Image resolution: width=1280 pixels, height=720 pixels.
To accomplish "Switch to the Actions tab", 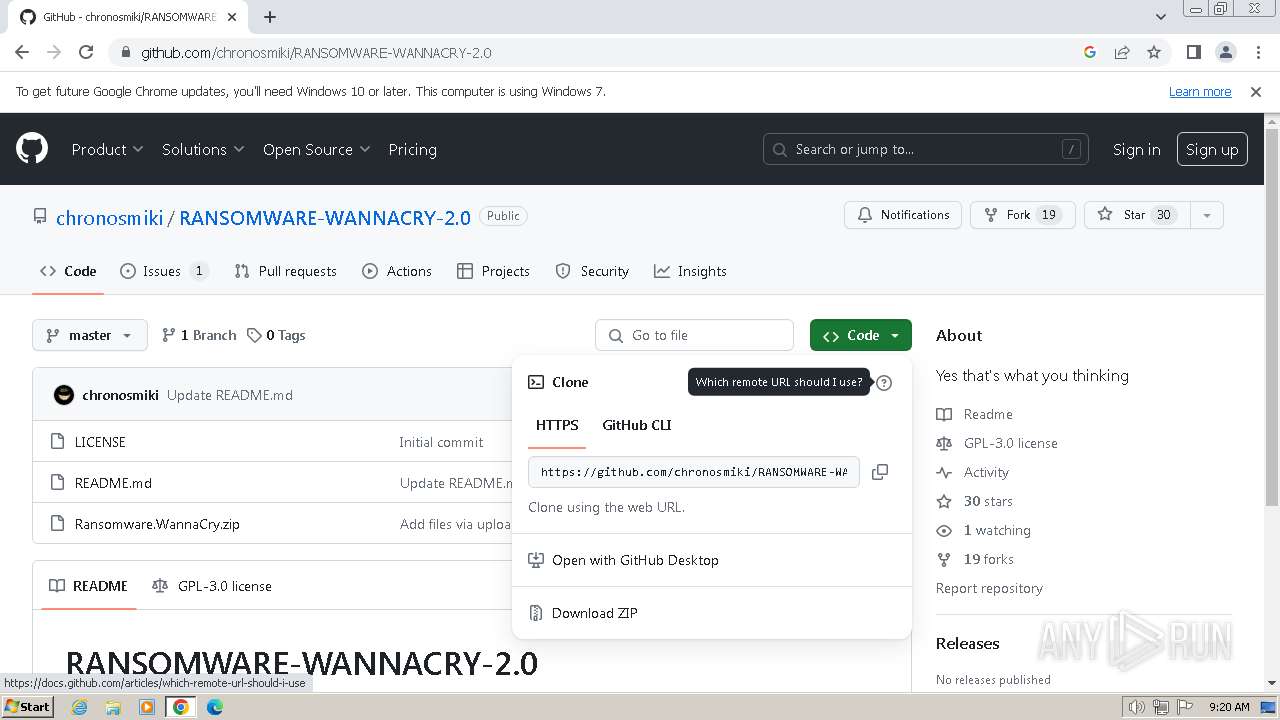I will [397, 271].
